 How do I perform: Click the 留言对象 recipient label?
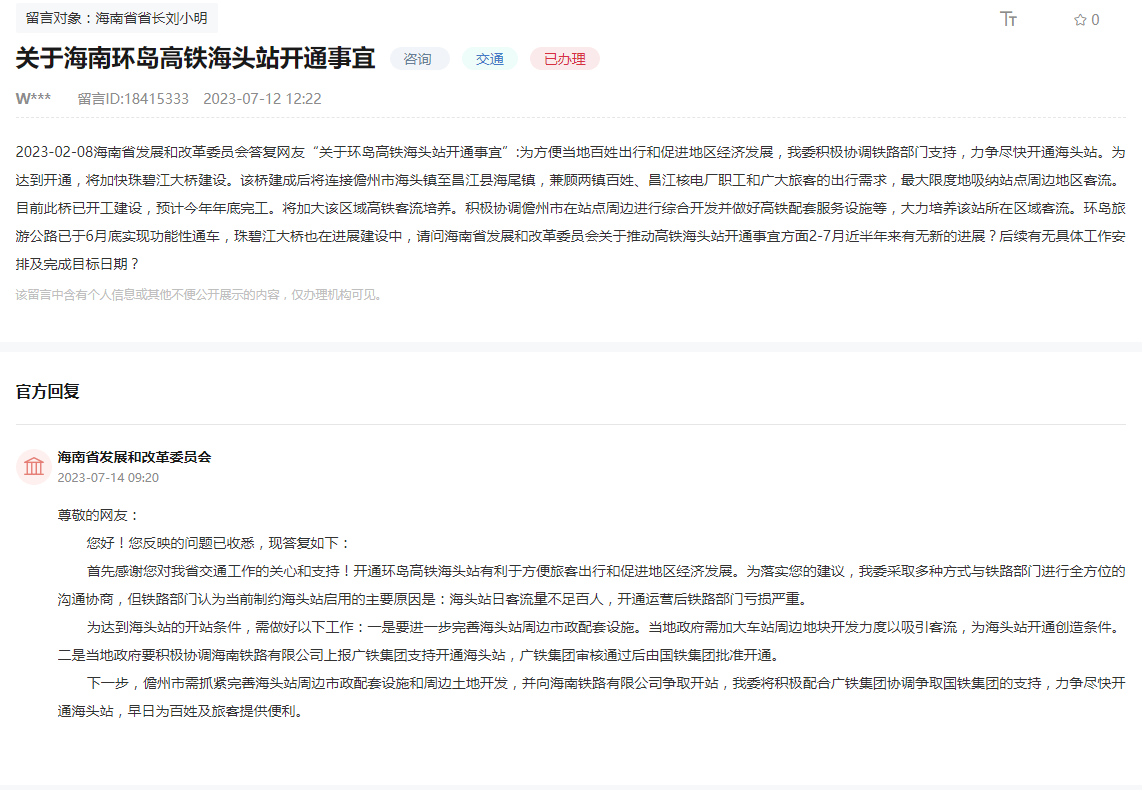click(x=117, y=18)
